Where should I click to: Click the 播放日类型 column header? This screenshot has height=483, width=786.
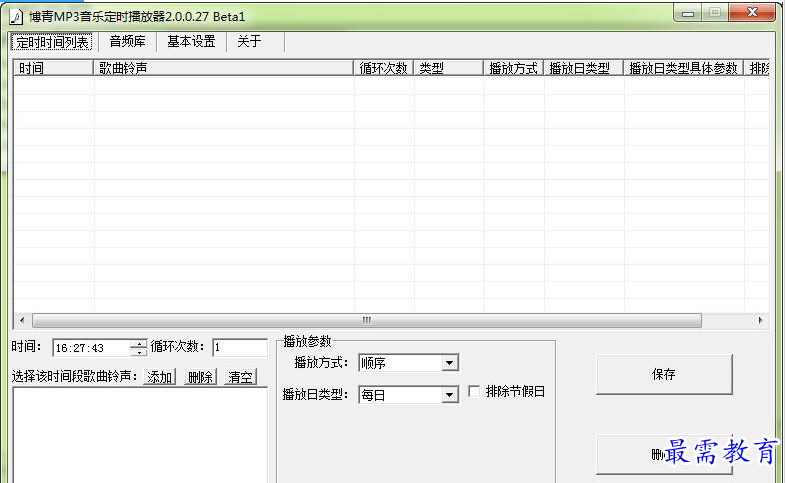[x=584, y=68]
